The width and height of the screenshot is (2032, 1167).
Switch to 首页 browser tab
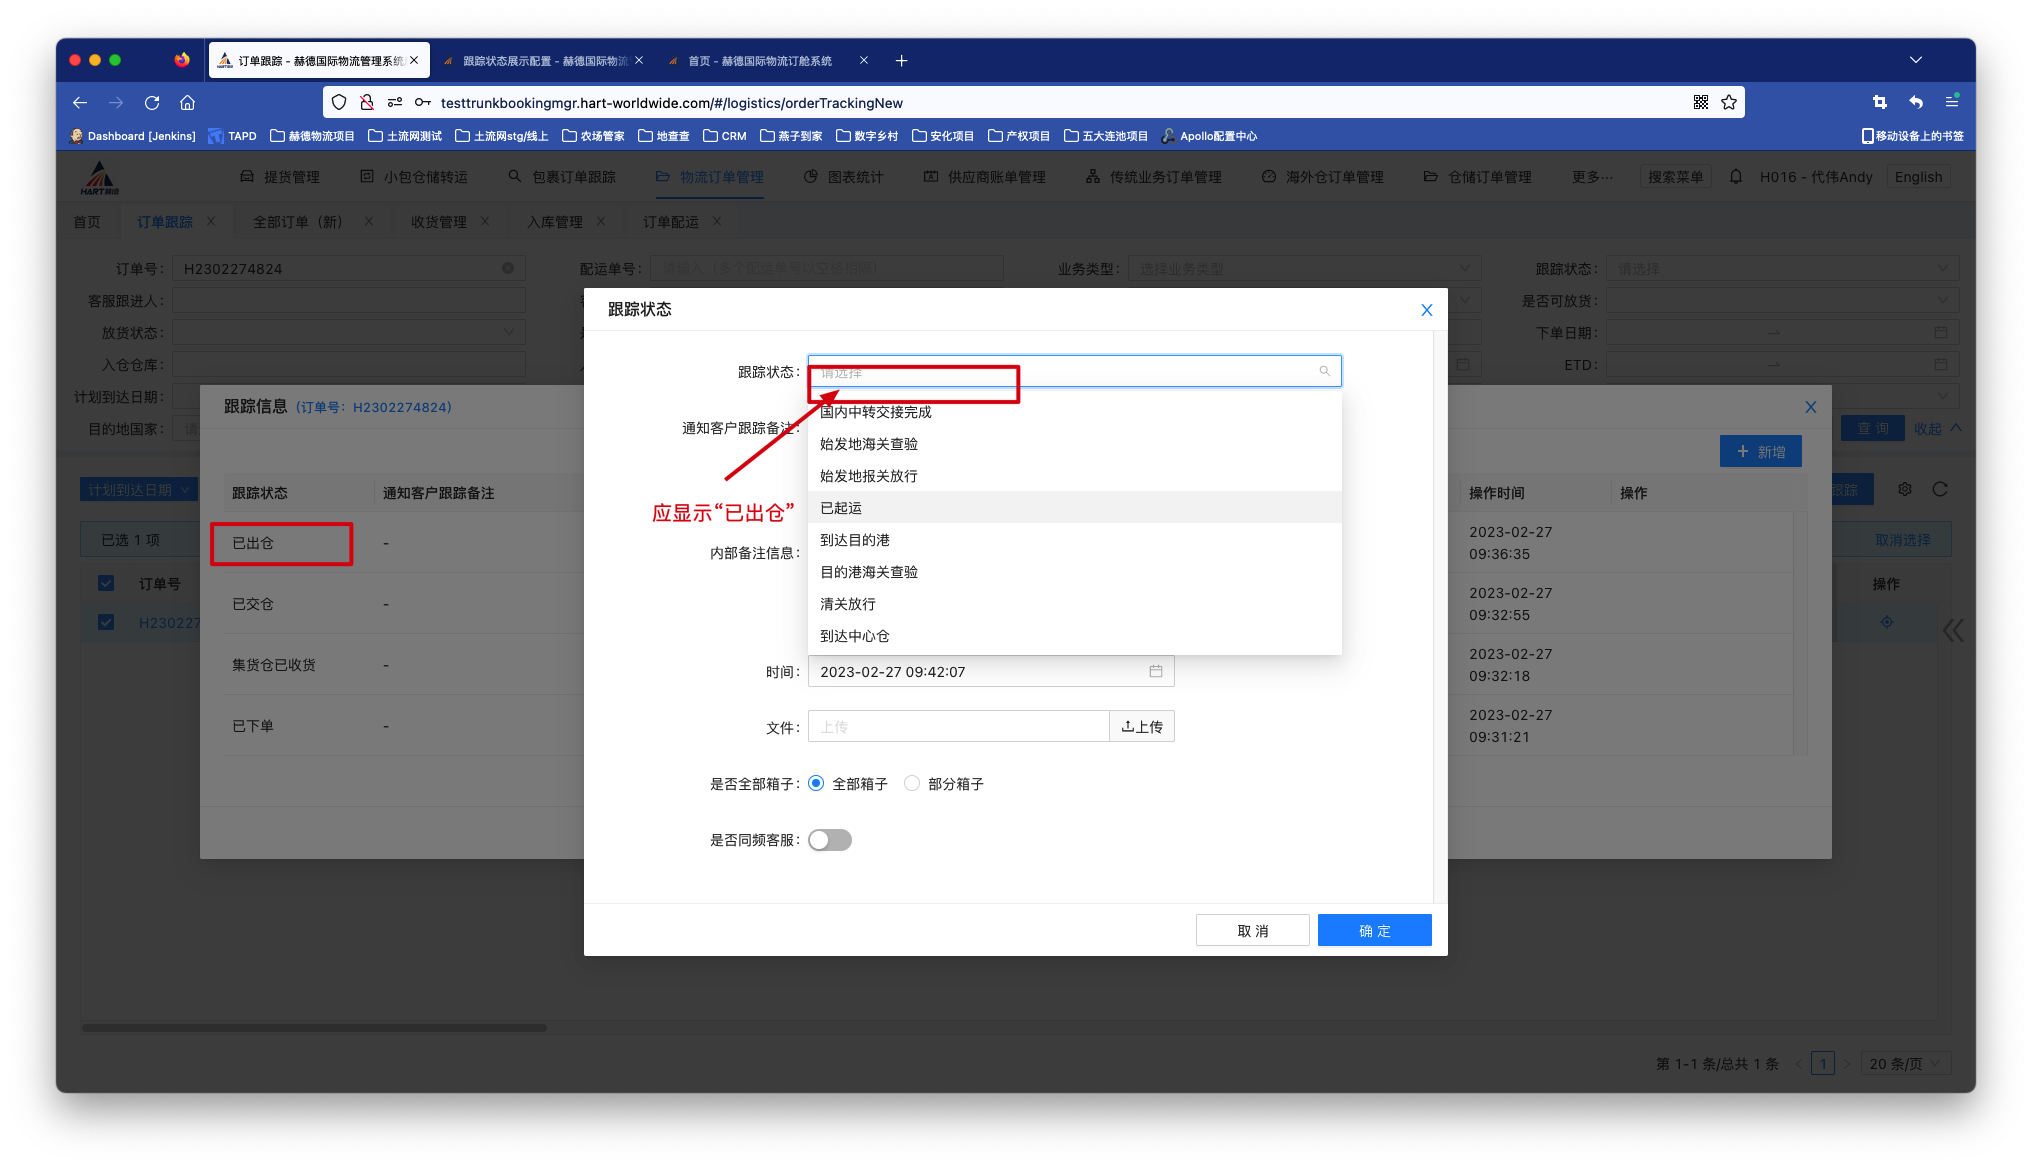[760, 61]
